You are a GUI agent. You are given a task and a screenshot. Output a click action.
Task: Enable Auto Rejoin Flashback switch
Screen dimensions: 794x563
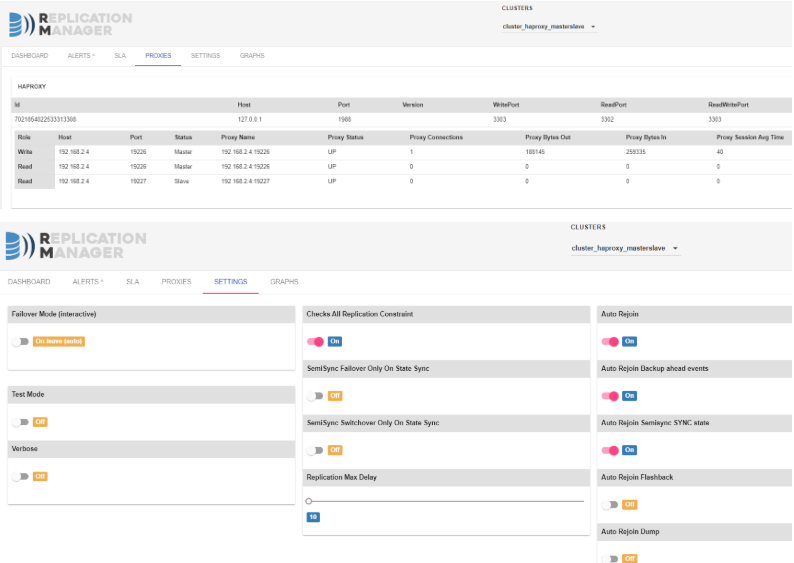click(610, 505)
